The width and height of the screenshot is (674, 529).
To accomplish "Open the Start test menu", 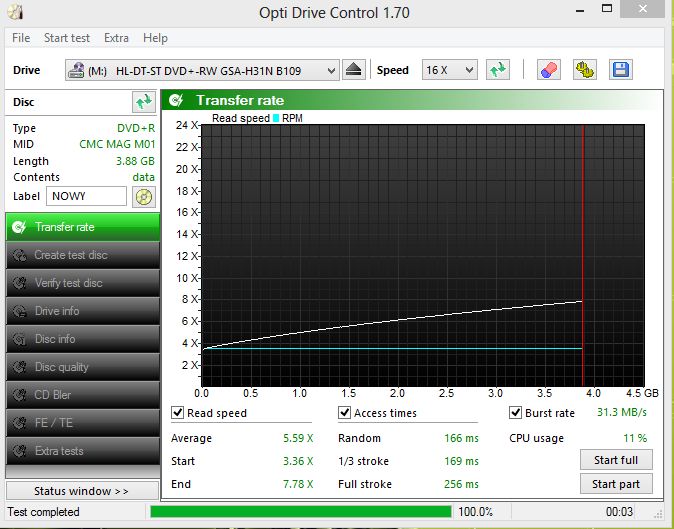I will [67, 38].
